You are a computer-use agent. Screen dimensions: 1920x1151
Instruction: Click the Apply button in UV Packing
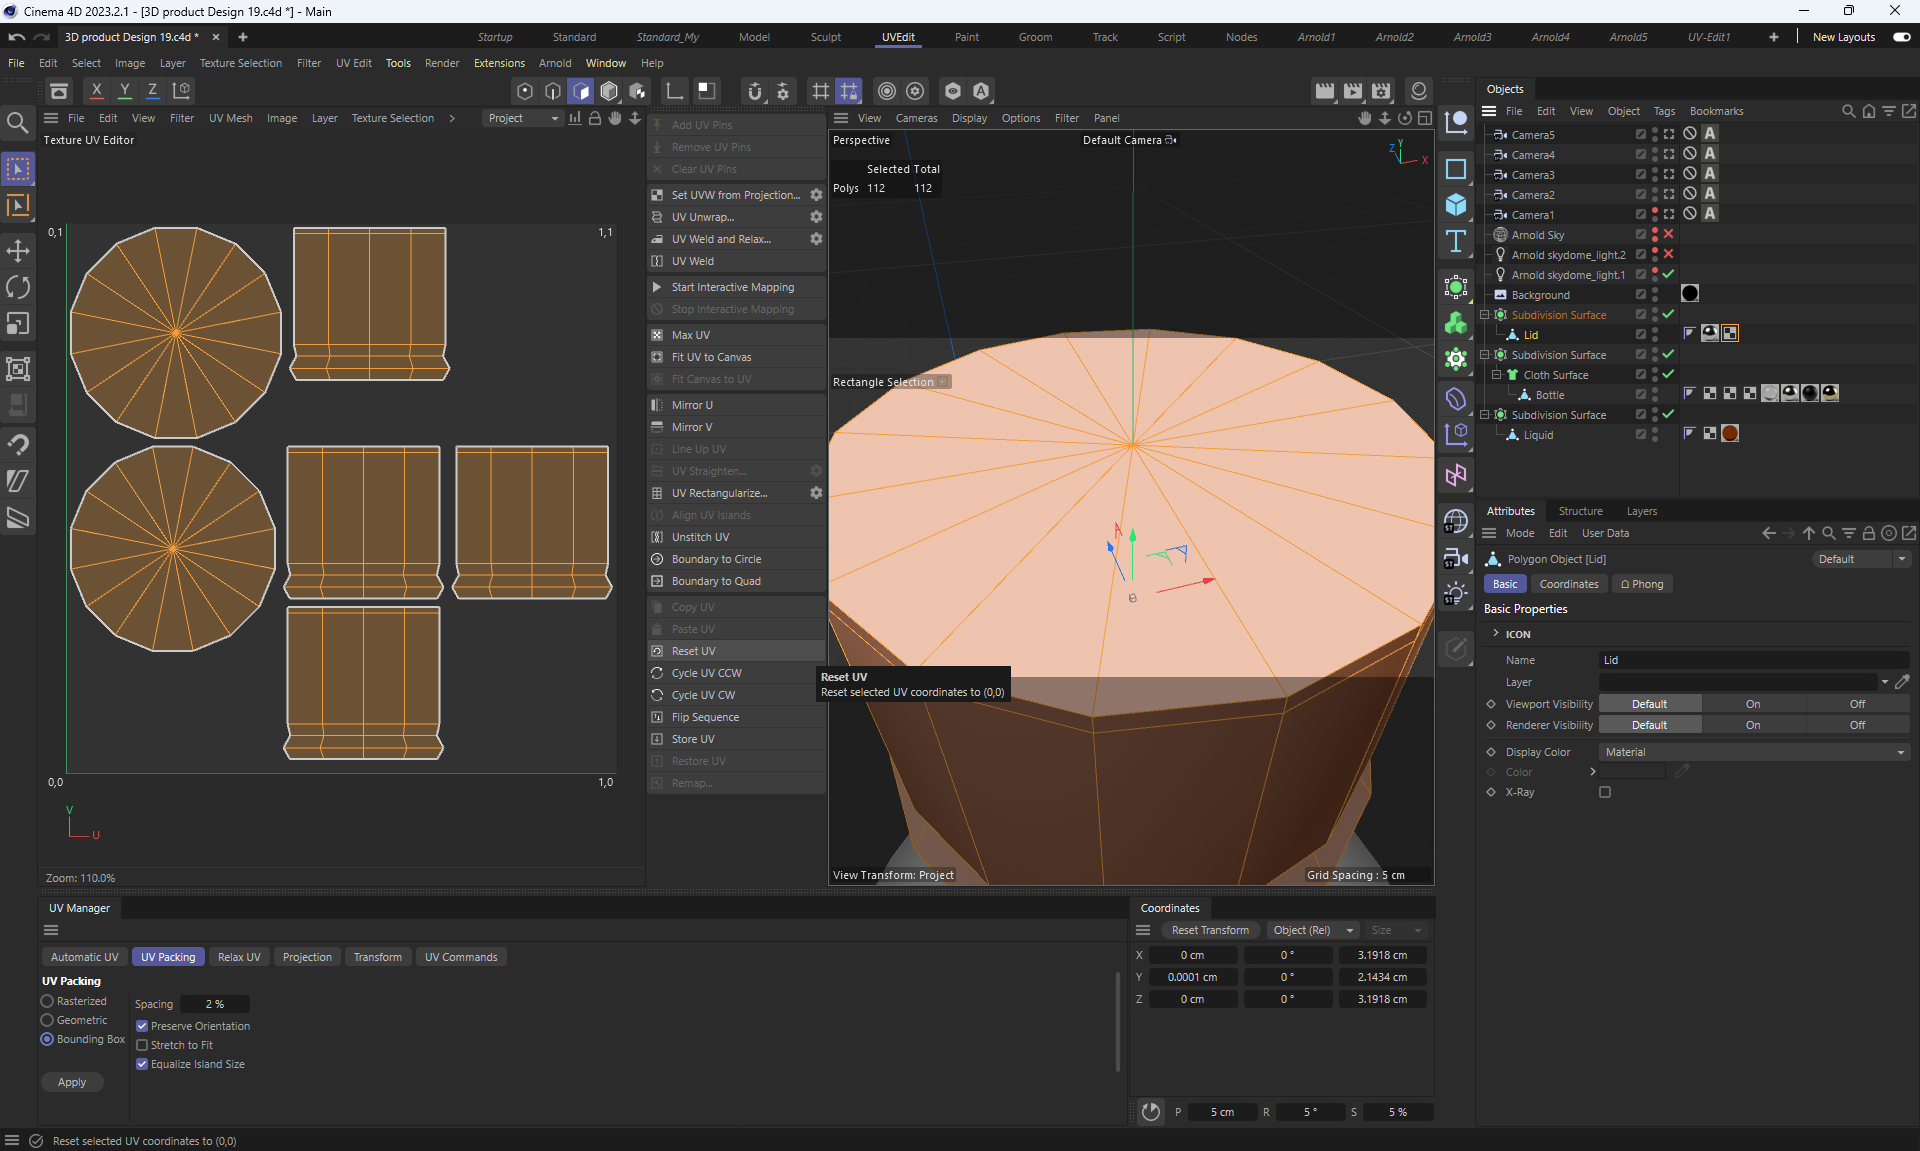pos(72,1082)
